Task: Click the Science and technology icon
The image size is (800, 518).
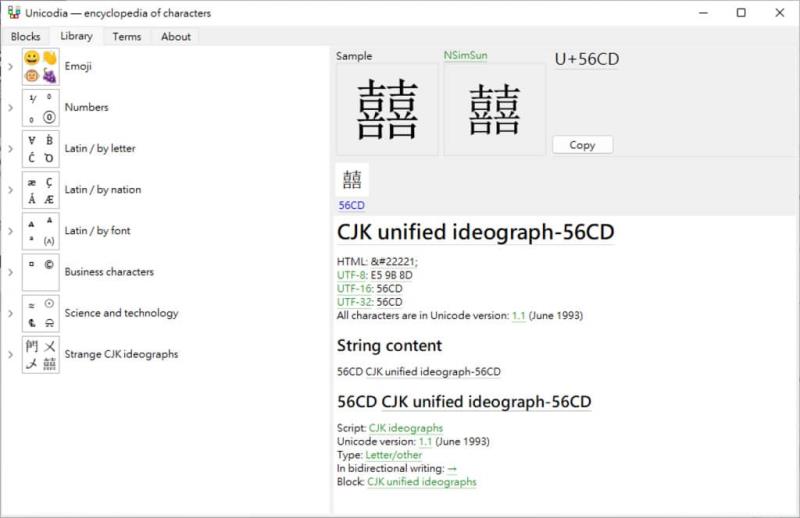Action: [x=41, y=313]
